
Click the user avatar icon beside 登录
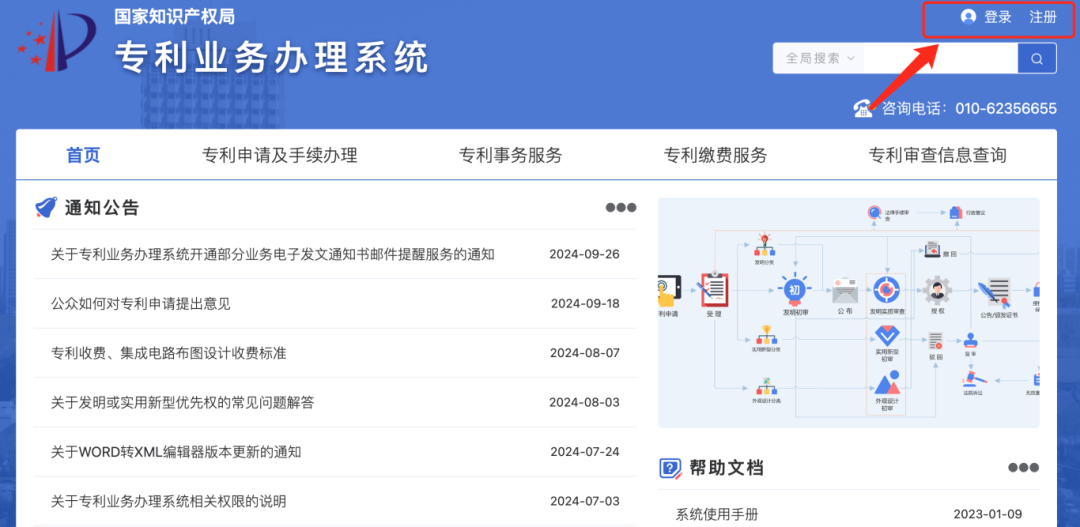tap(968, 17)
